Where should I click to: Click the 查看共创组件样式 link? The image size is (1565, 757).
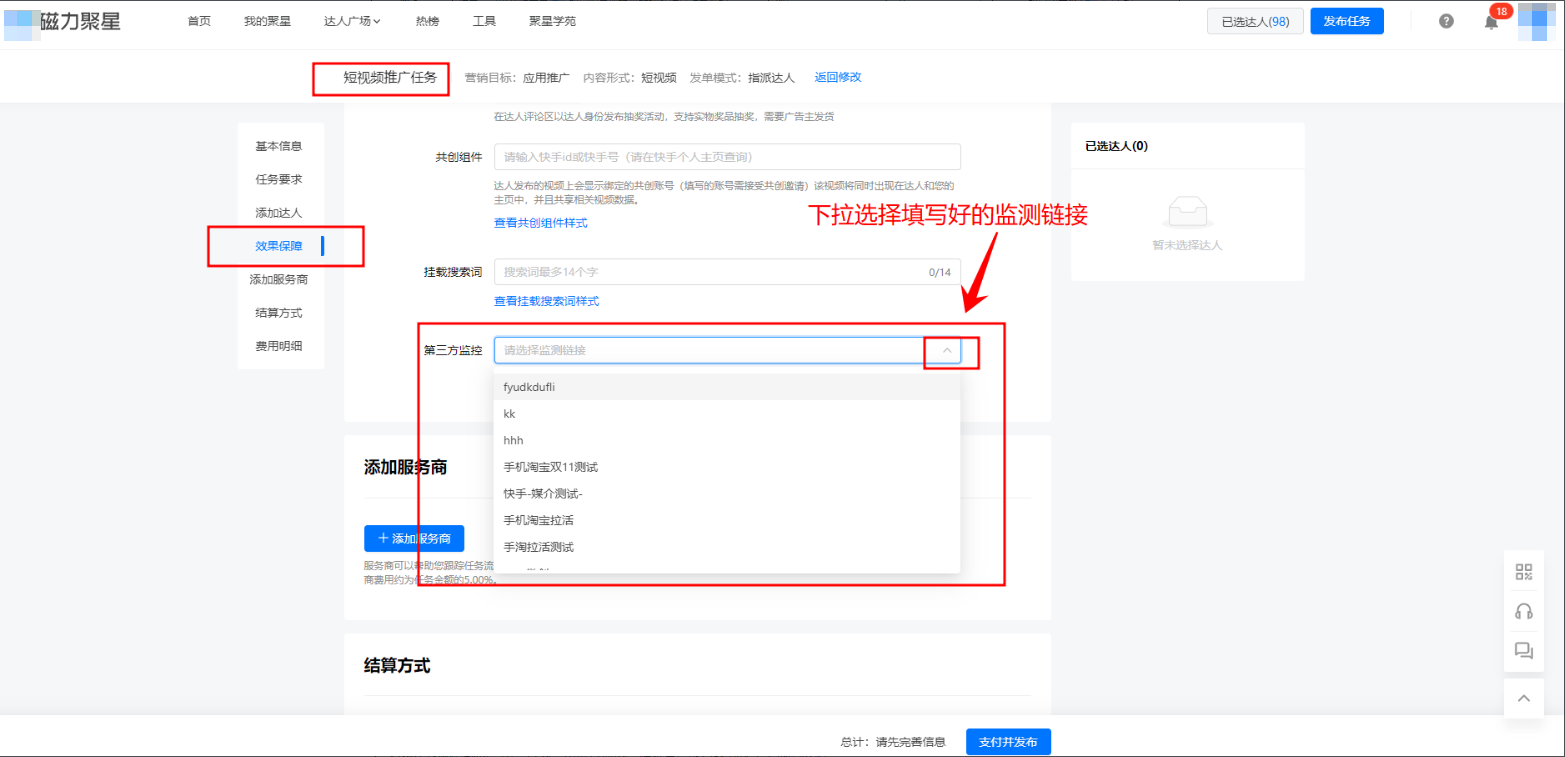coord(541,222)
